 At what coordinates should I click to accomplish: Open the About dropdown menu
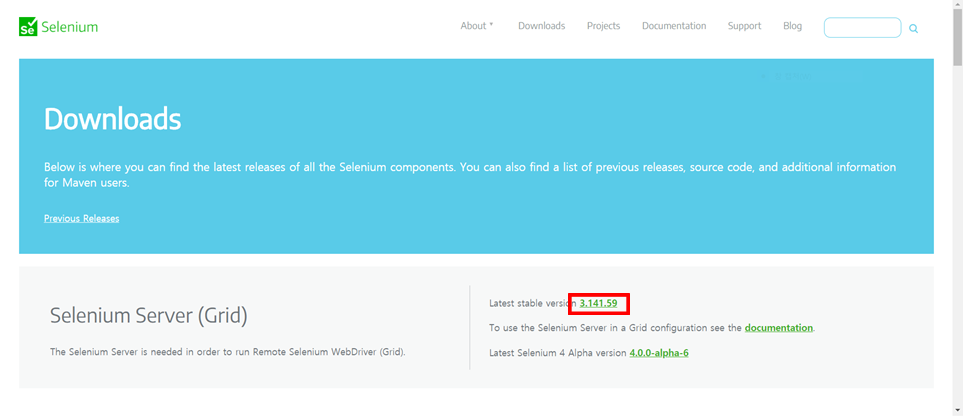[477, 26]
